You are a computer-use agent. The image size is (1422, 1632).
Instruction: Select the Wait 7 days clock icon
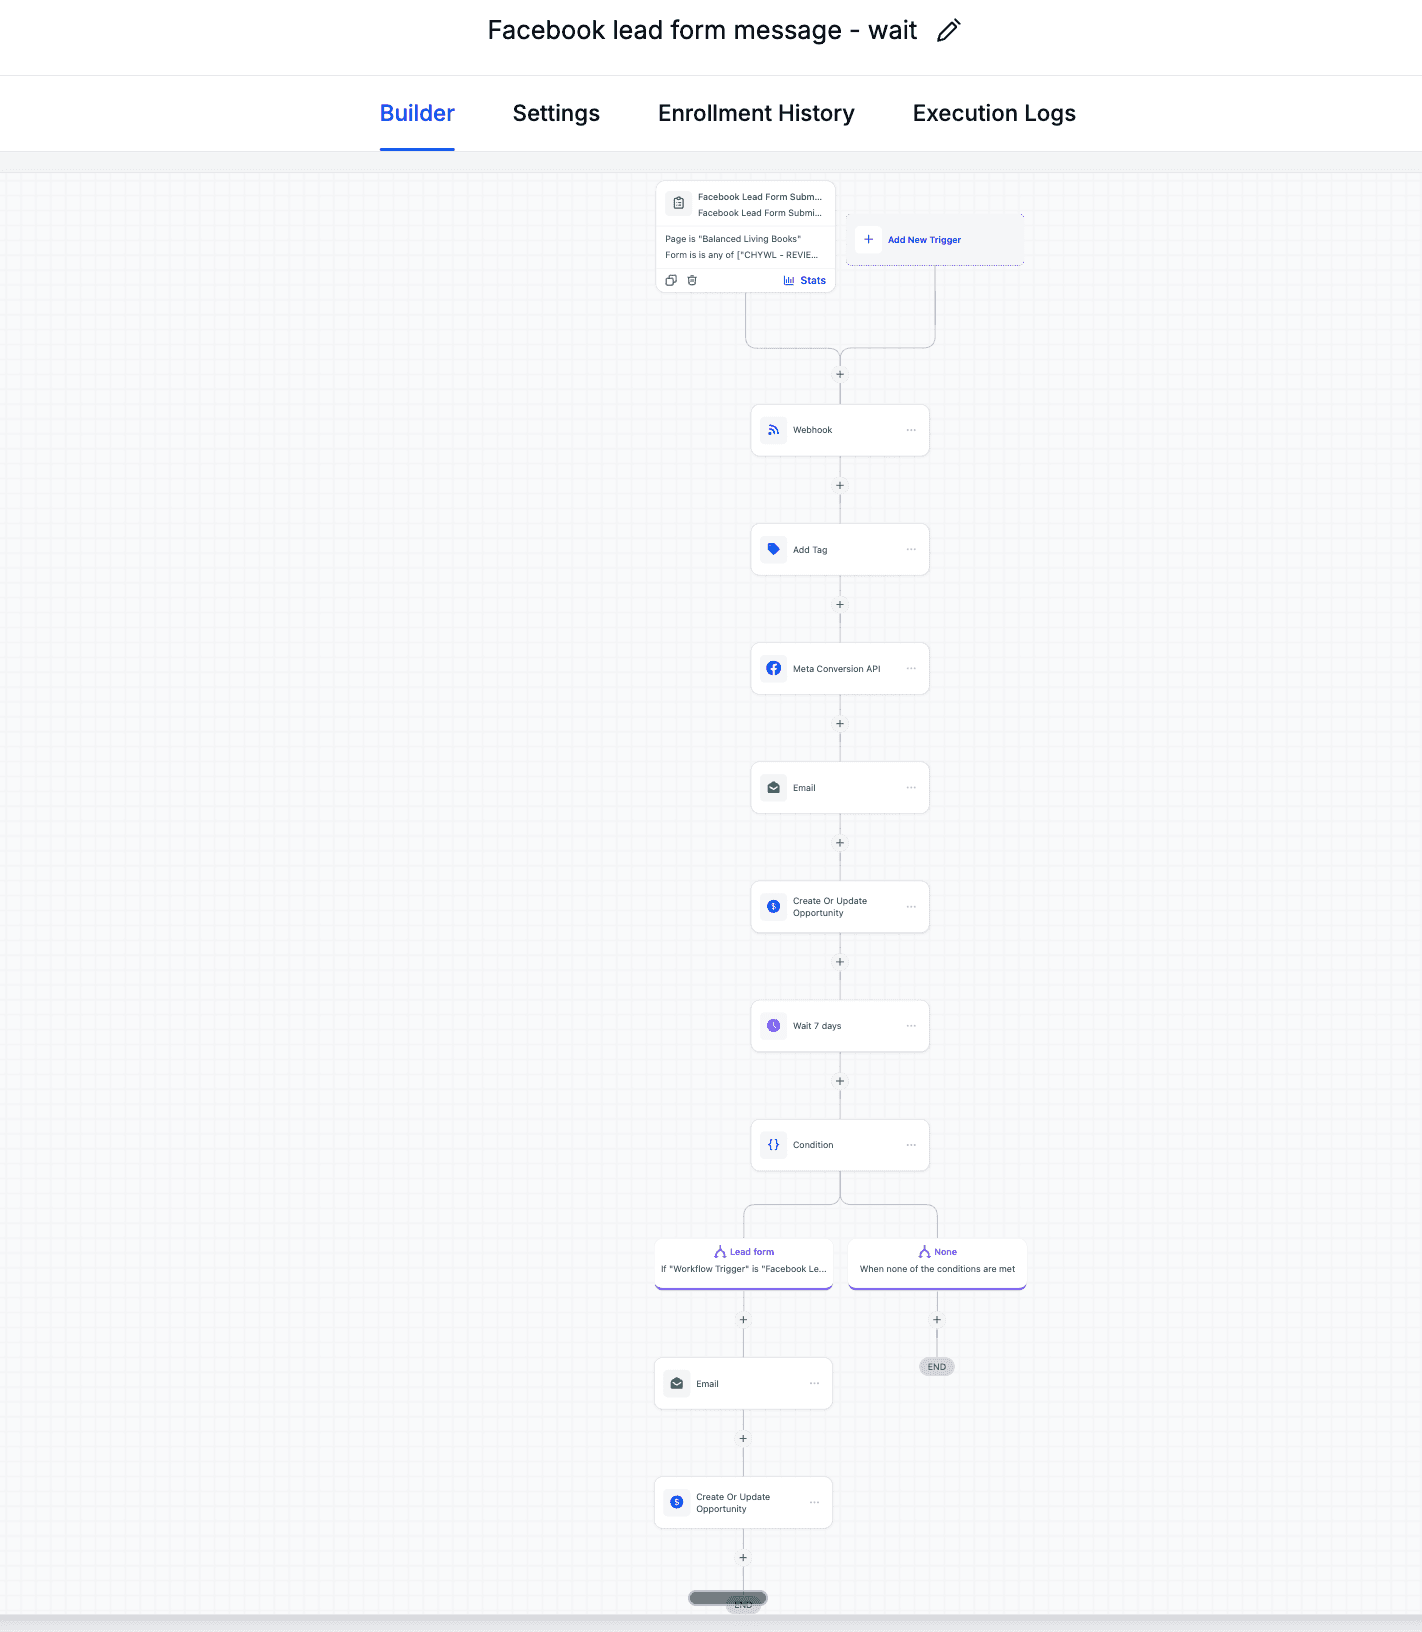pos(773,1025)
